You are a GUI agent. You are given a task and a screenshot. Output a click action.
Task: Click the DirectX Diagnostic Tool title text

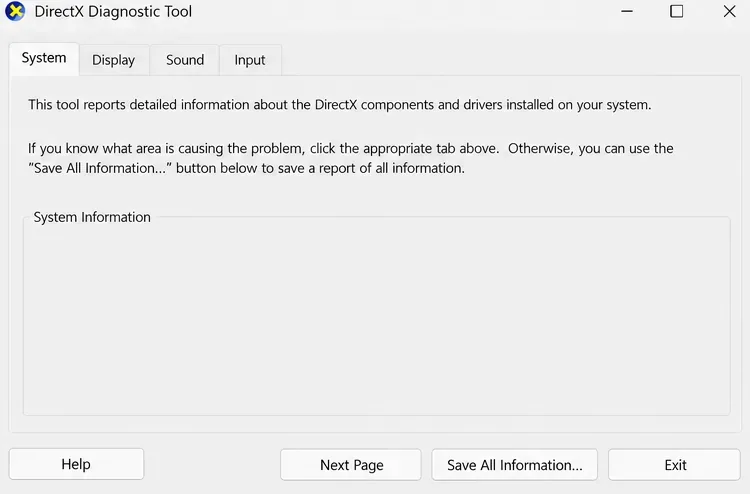point(113,11)
